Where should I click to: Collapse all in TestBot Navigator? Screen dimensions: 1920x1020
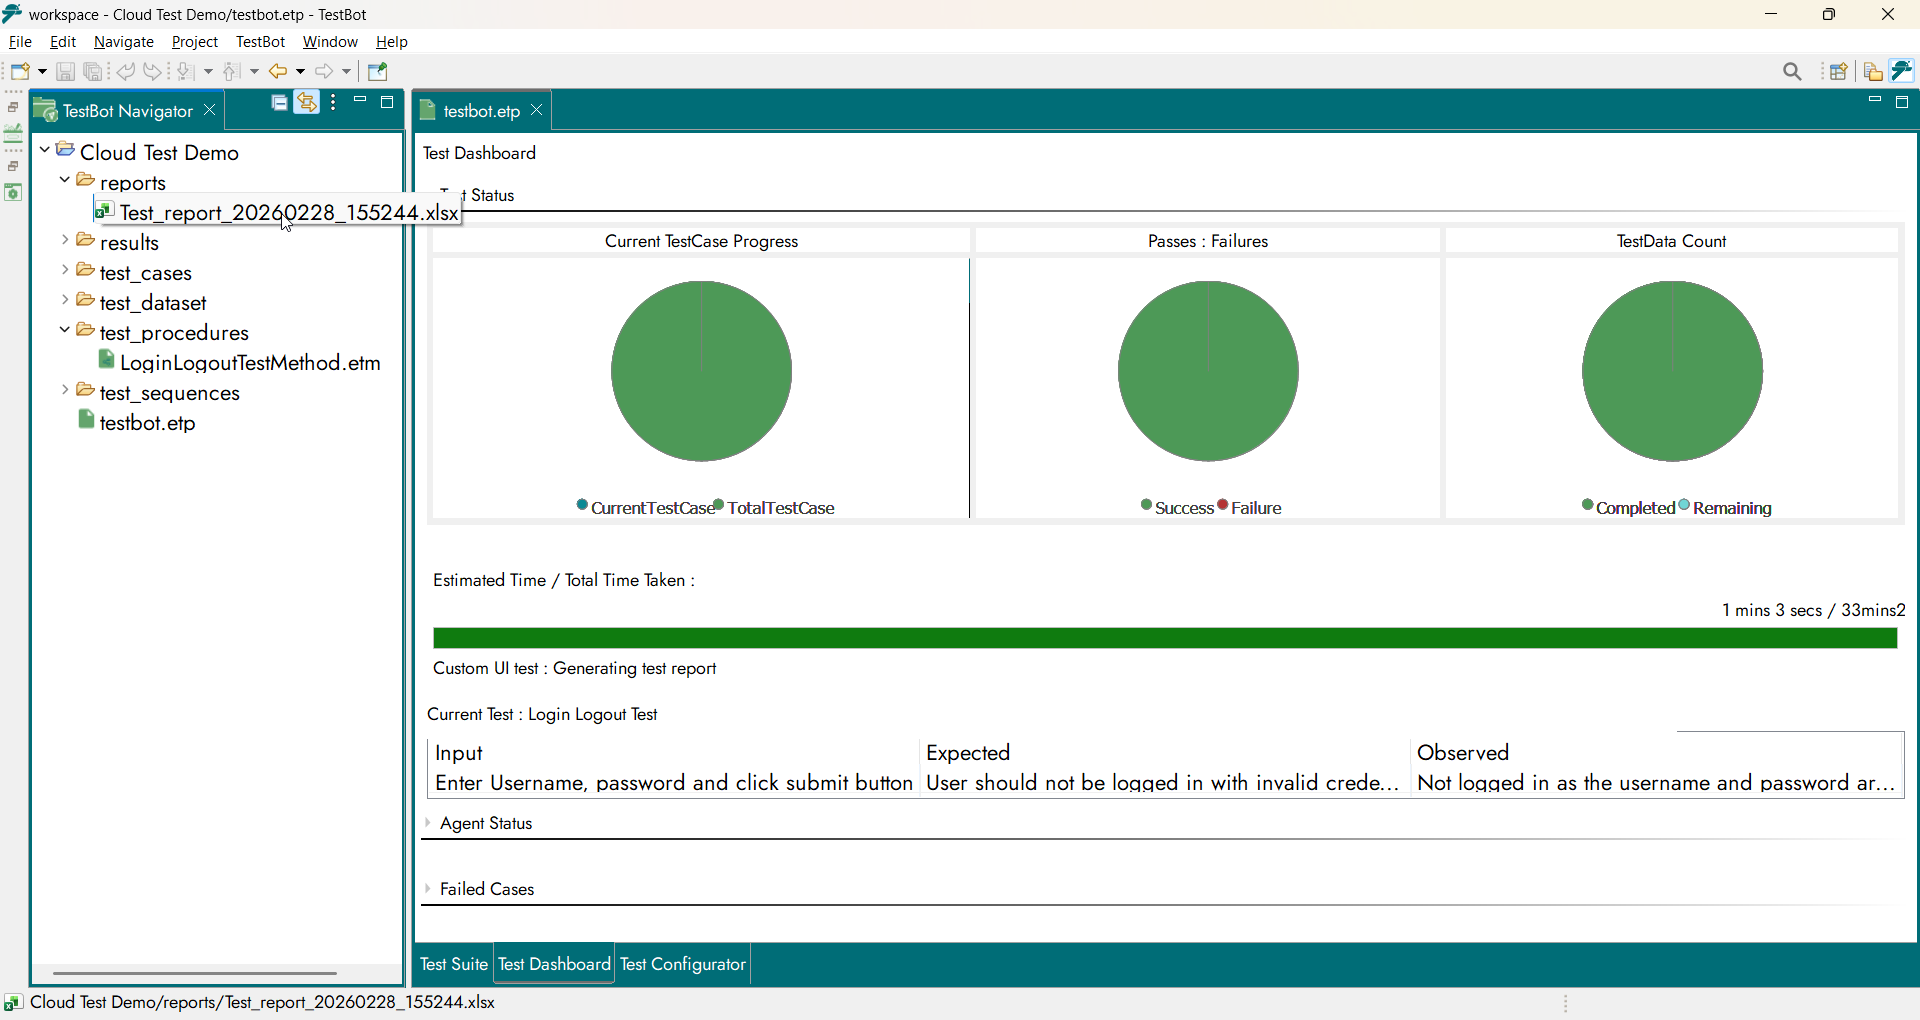point(280,103)
